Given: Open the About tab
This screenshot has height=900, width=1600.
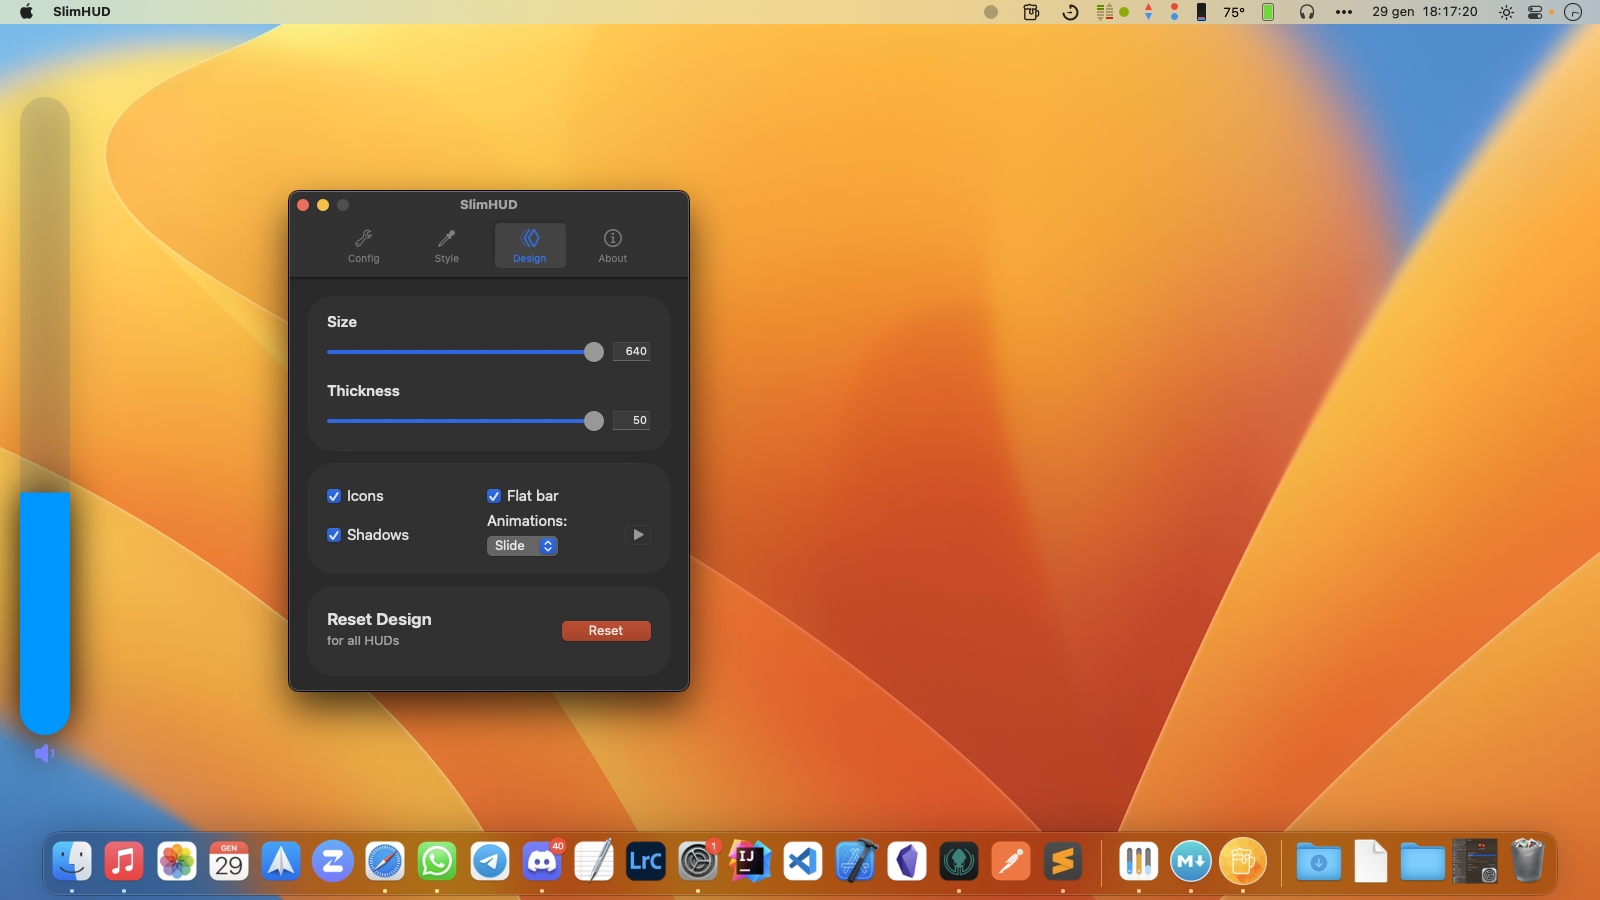Looking at the screenshot, I should 613,245.
